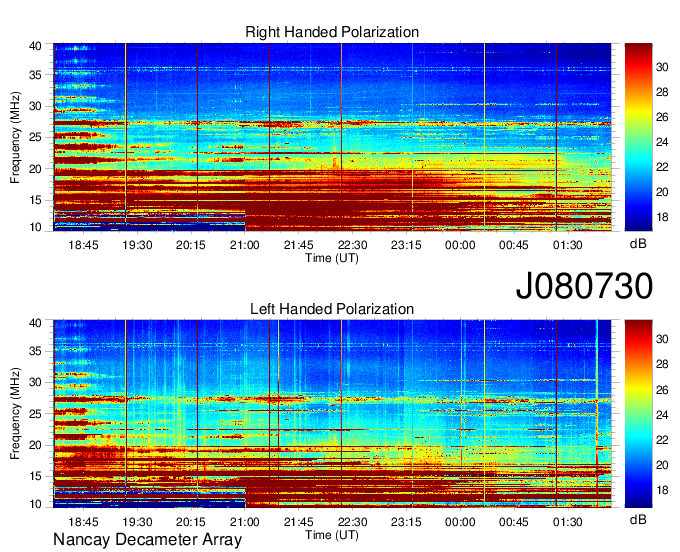Click the 01:30 time tick of top plot
Image resolution: width=680 pixels, height=552 pixels.
[x=568, y=245]
